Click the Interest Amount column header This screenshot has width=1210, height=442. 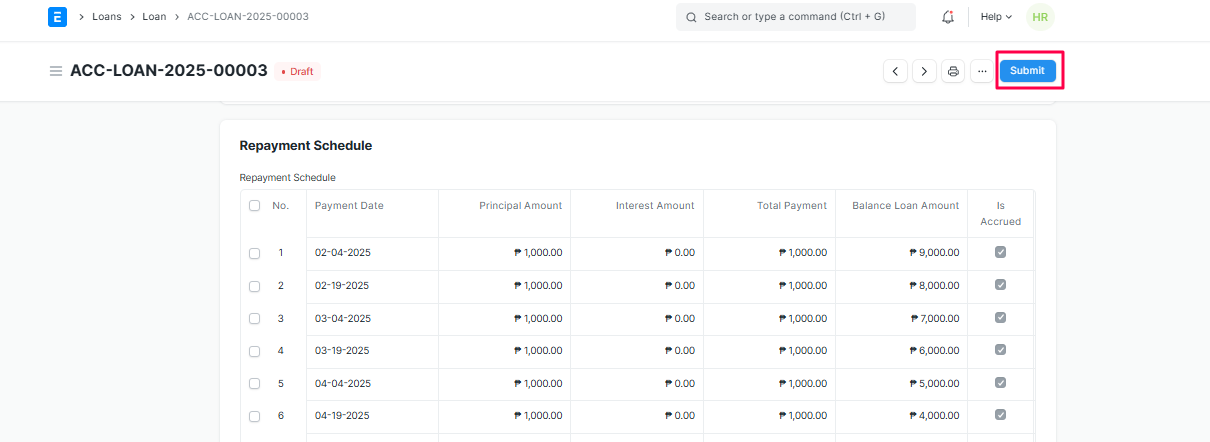pos(655,206)
